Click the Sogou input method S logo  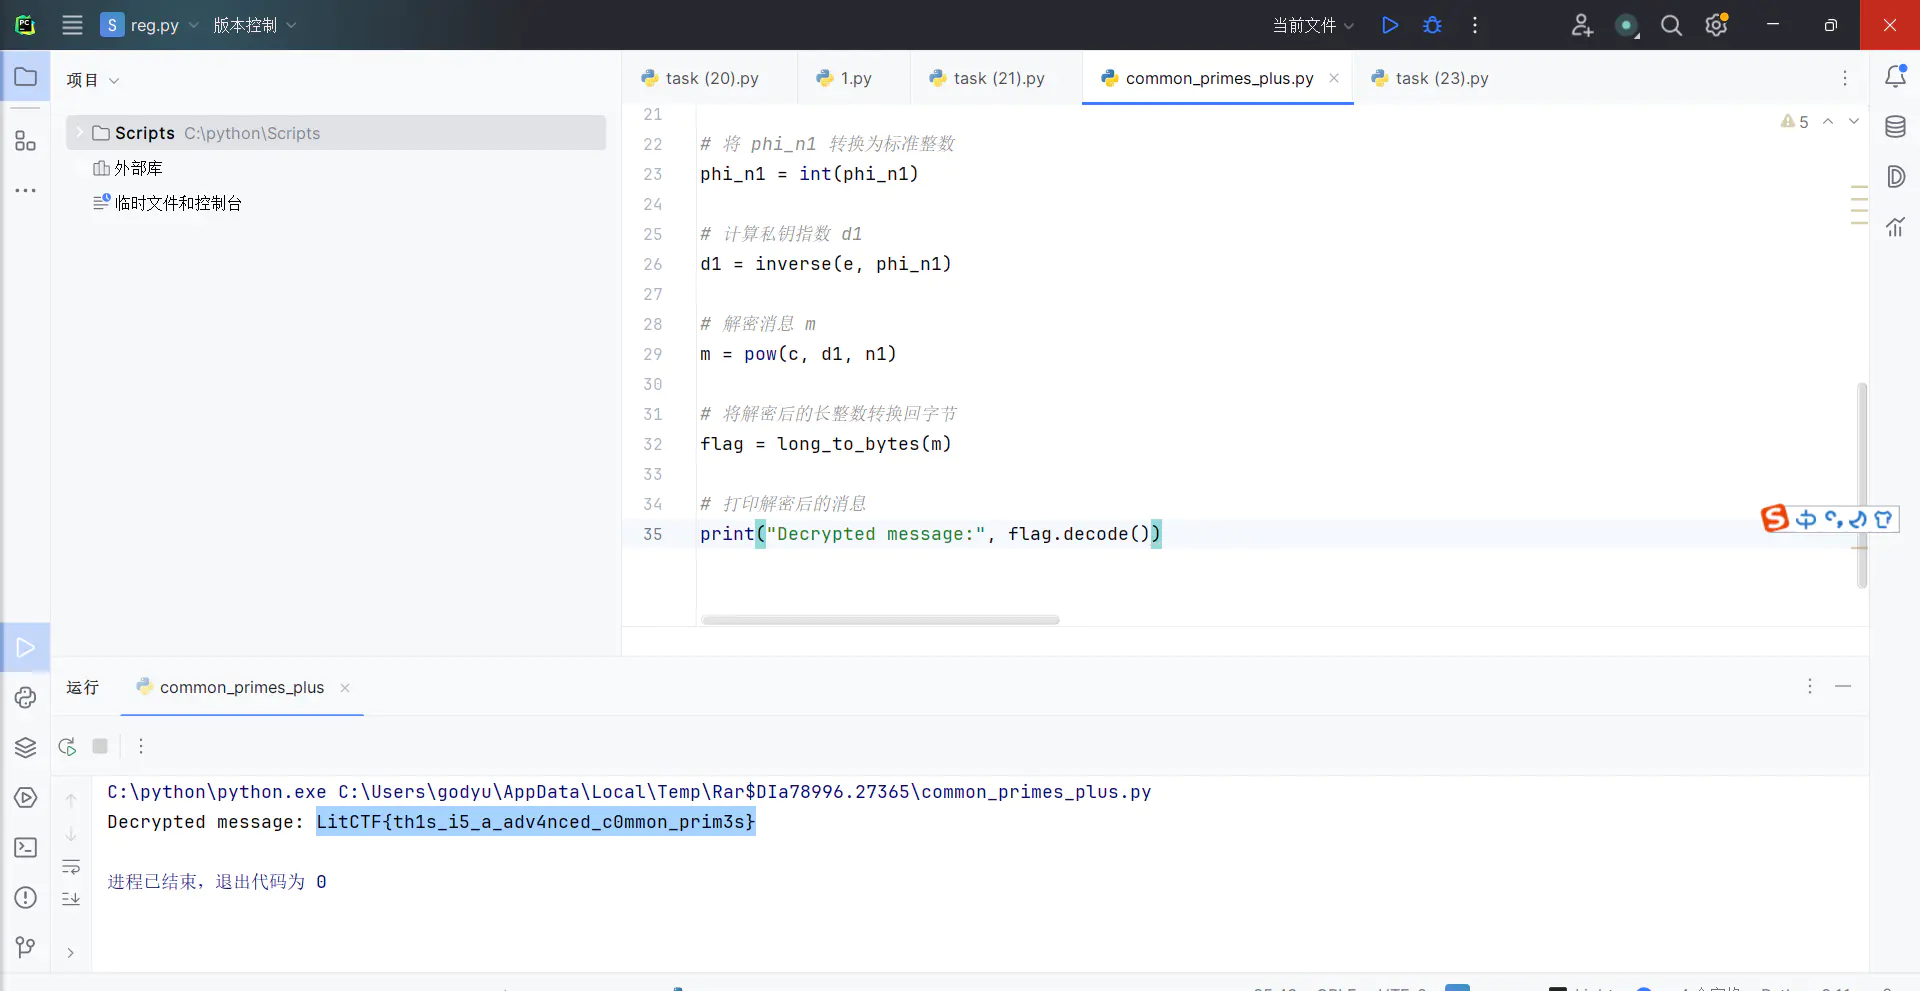pyautogui.click(x=1775, y=518)
